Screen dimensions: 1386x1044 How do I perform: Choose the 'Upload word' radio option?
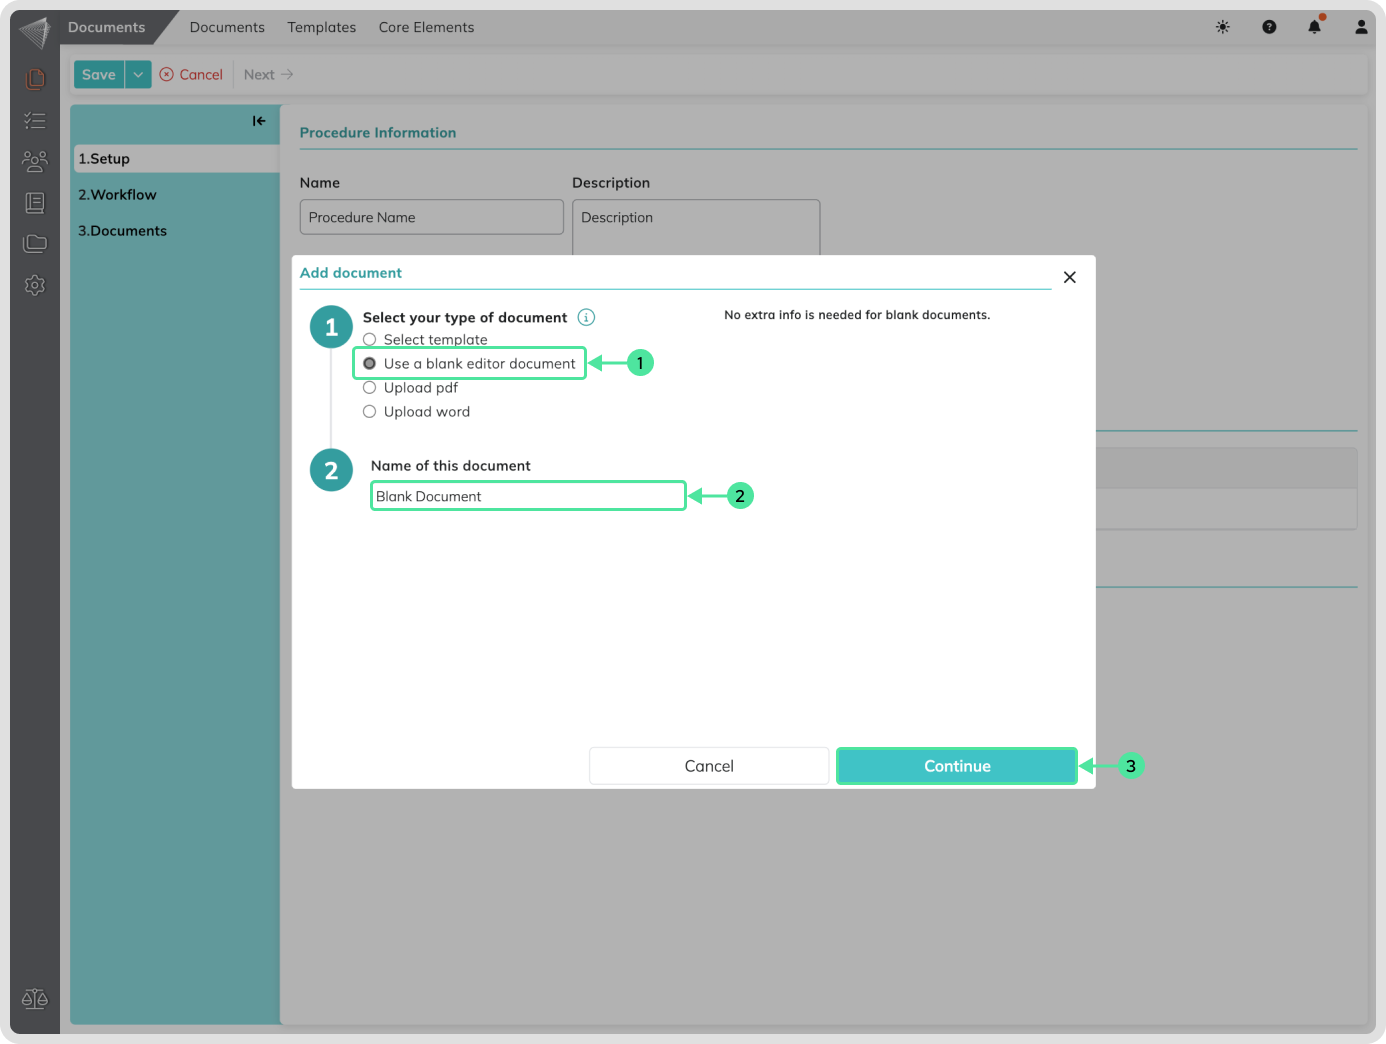370,412
